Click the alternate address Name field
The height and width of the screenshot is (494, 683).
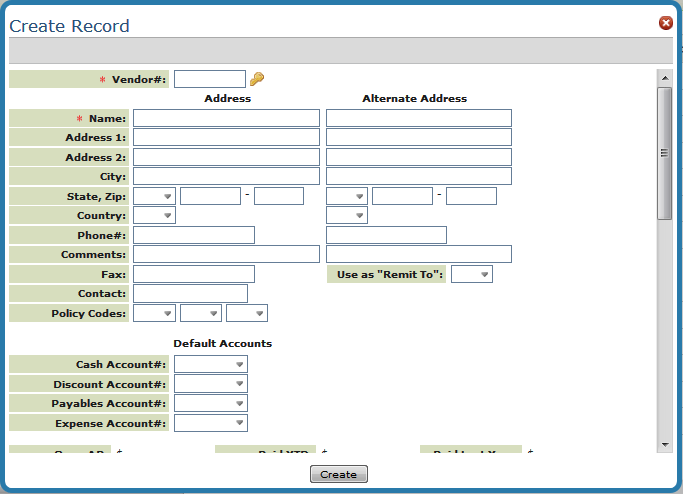pos(418,118)
